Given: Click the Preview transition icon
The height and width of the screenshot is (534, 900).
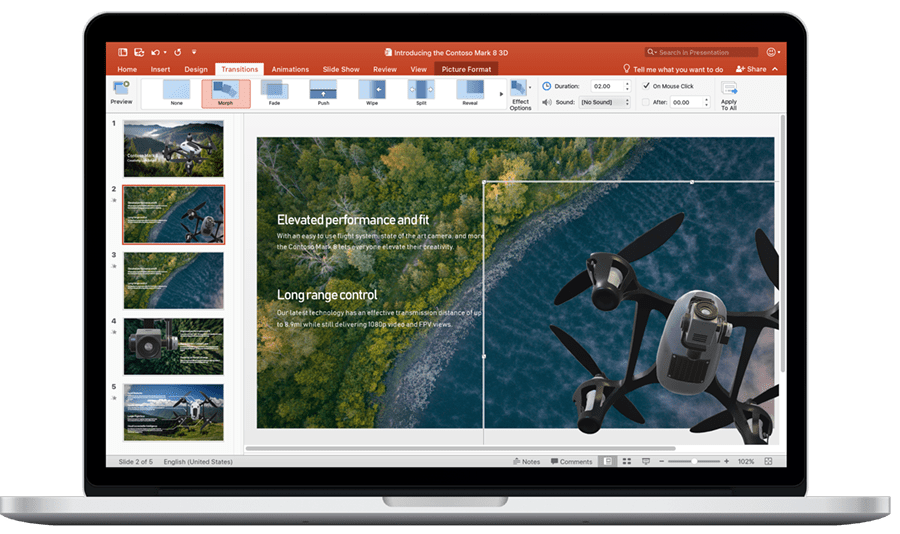Looking at the screenshot, I should coord(122,92).
